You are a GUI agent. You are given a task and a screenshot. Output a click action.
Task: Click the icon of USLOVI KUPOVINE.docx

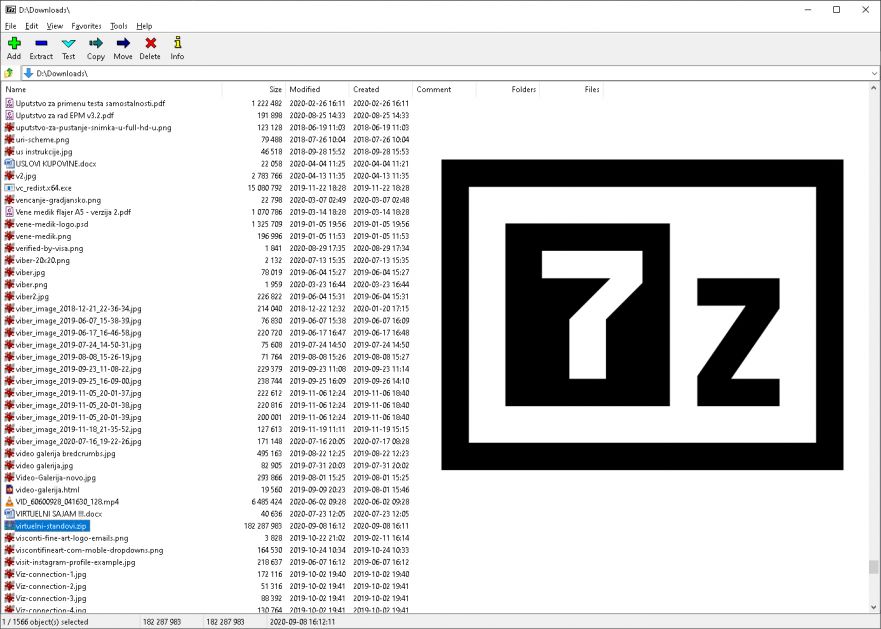pyautogui.click(x=9, y=163)
